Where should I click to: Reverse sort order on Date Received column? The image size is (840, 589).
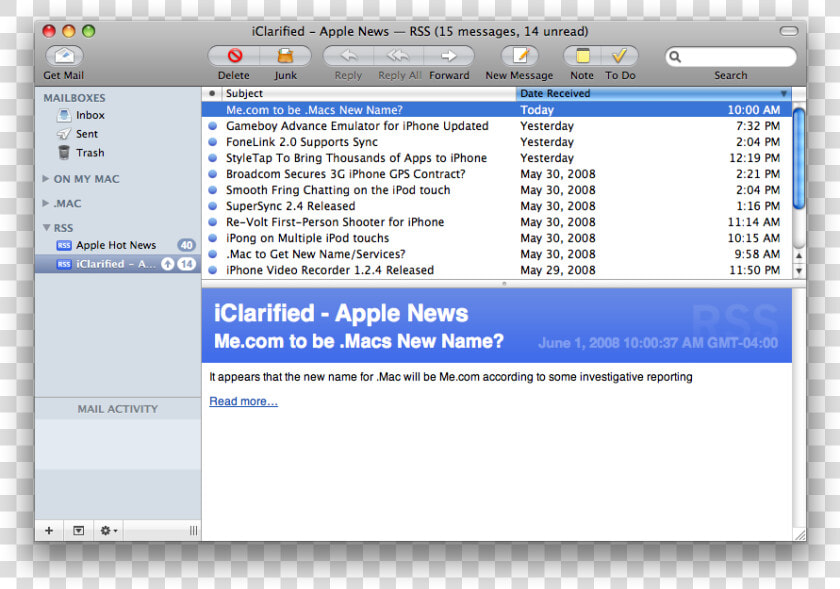tap(654, 94)
